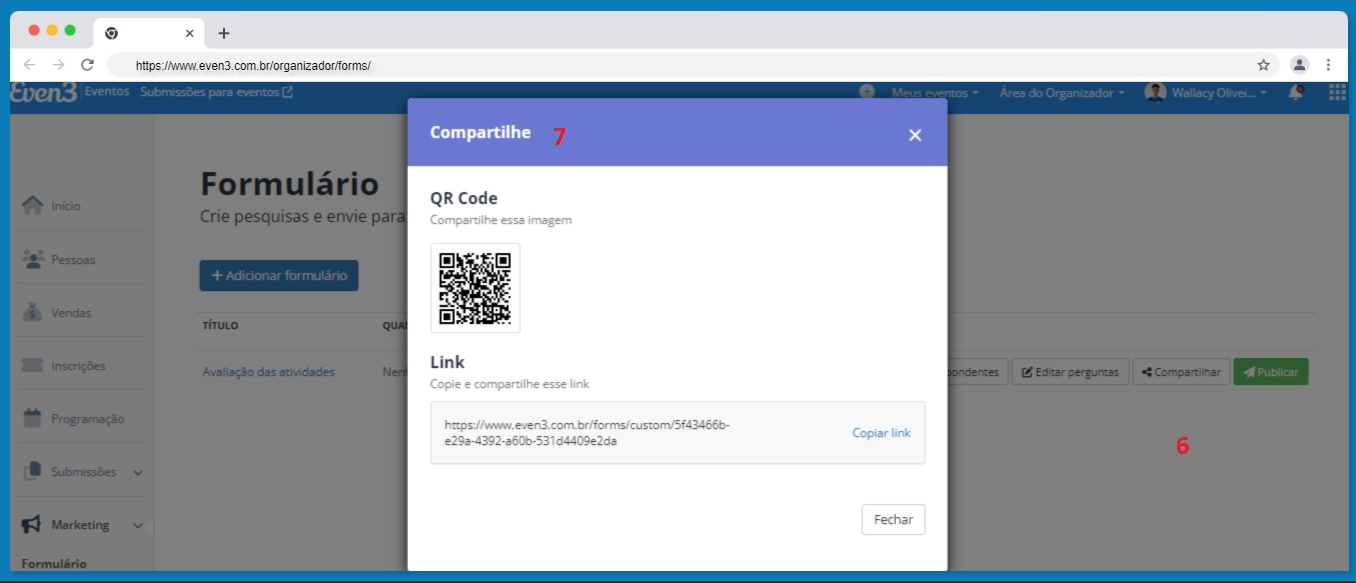This screenshot has height=583, width=1356.
Task: Publish the form with Publicar
Action: coord(1271,372)
